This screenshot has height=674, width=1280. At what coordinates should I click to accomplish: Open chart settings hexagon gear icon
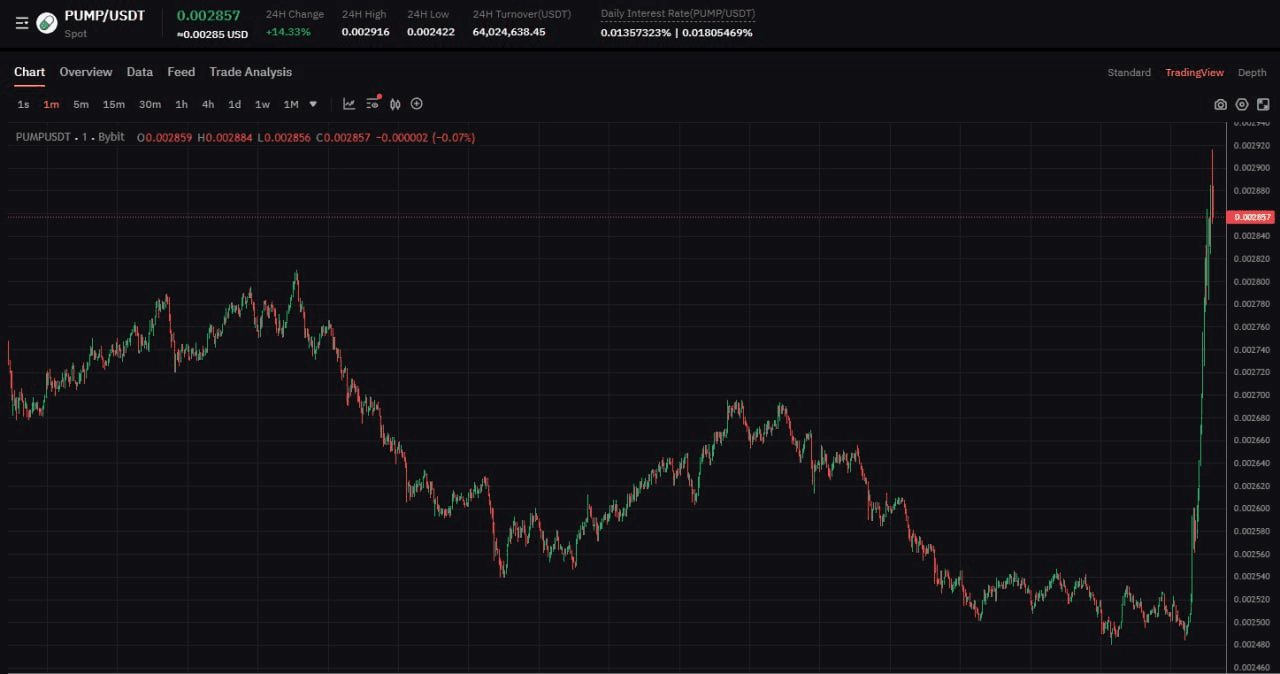tap(1242, 104)
